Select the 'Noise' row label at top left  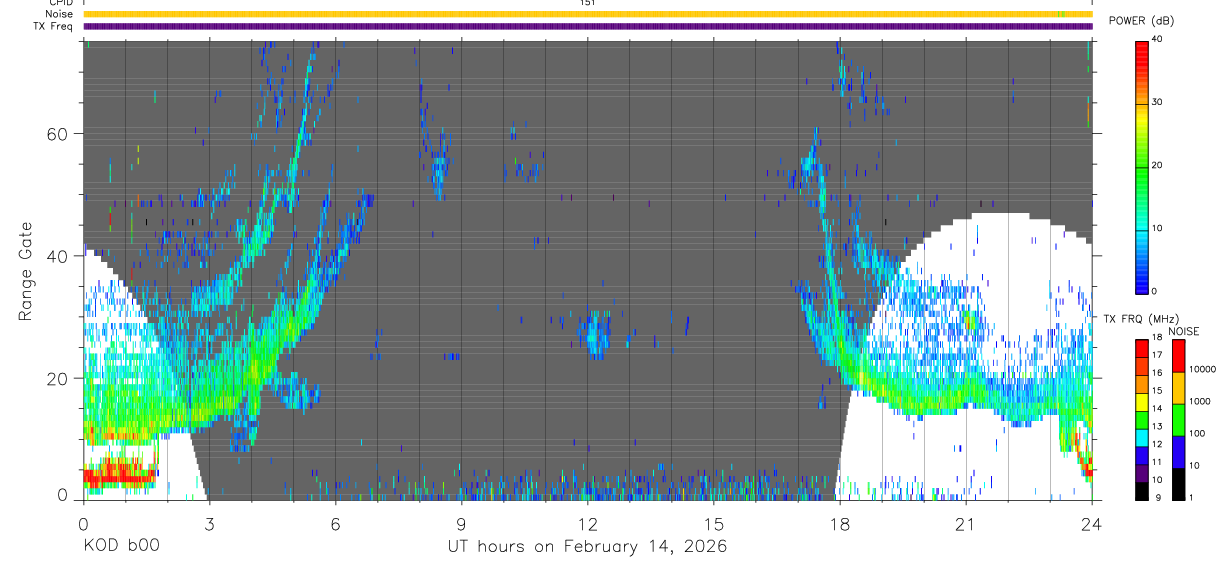(61, 14)
